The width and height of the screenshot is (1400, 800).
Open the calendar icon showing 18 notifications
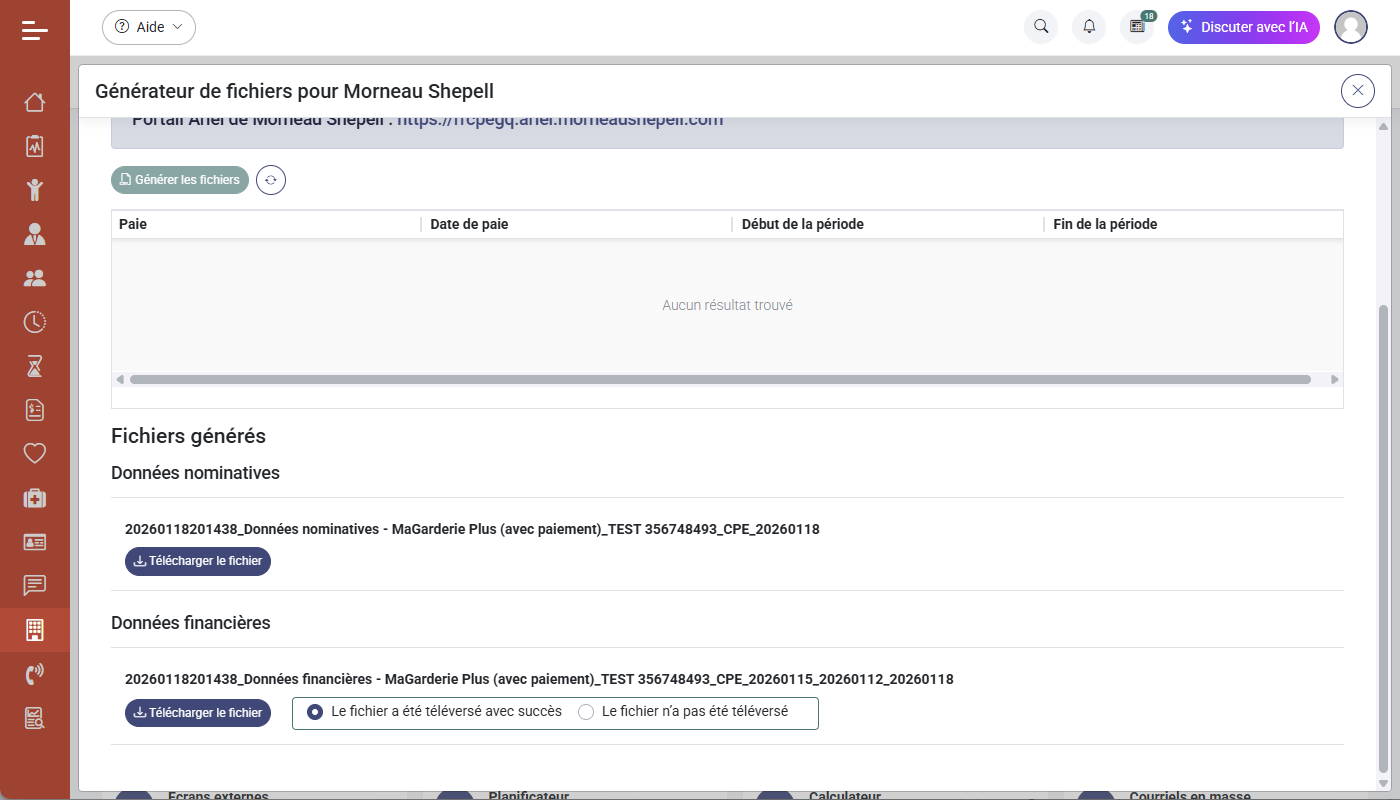point(1137,27)
